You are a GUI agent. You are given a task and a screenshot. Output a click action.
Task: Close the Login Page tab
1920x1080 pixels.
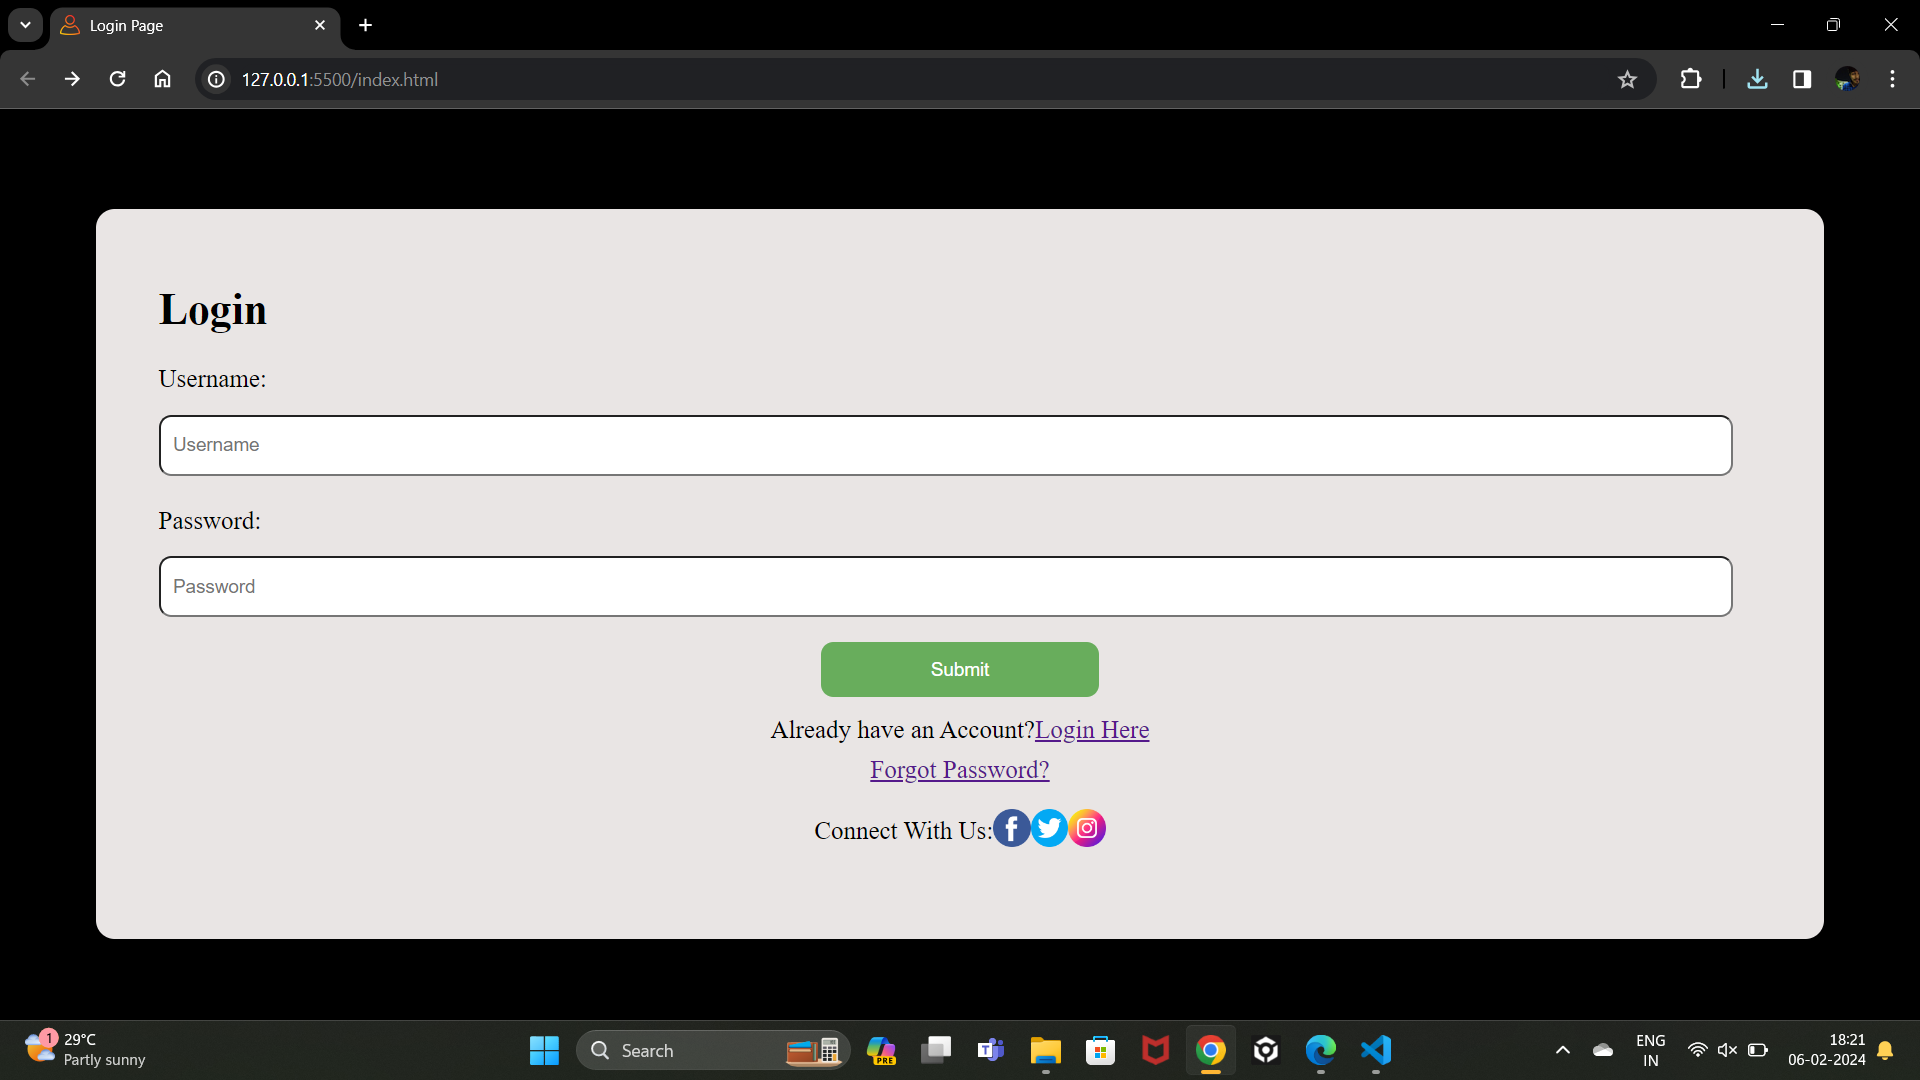320,25
